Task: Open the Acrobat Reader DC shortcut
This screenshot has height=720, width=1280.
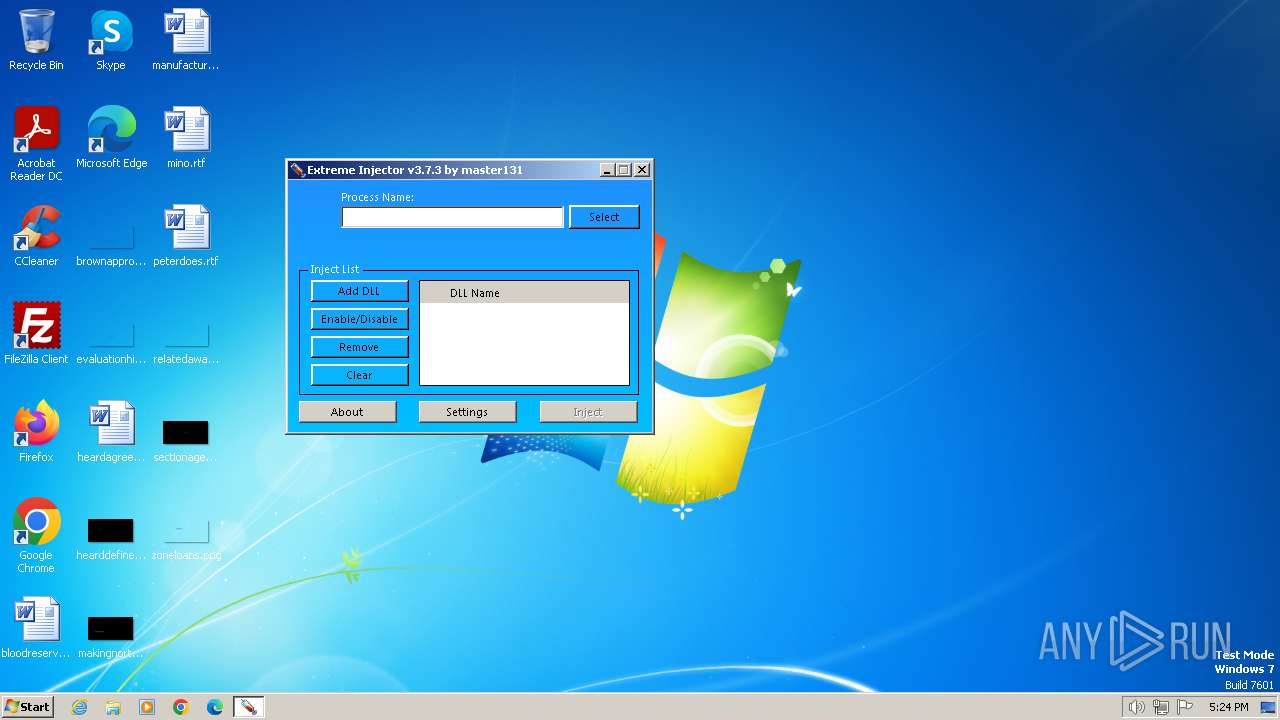Action: (36, 143)
